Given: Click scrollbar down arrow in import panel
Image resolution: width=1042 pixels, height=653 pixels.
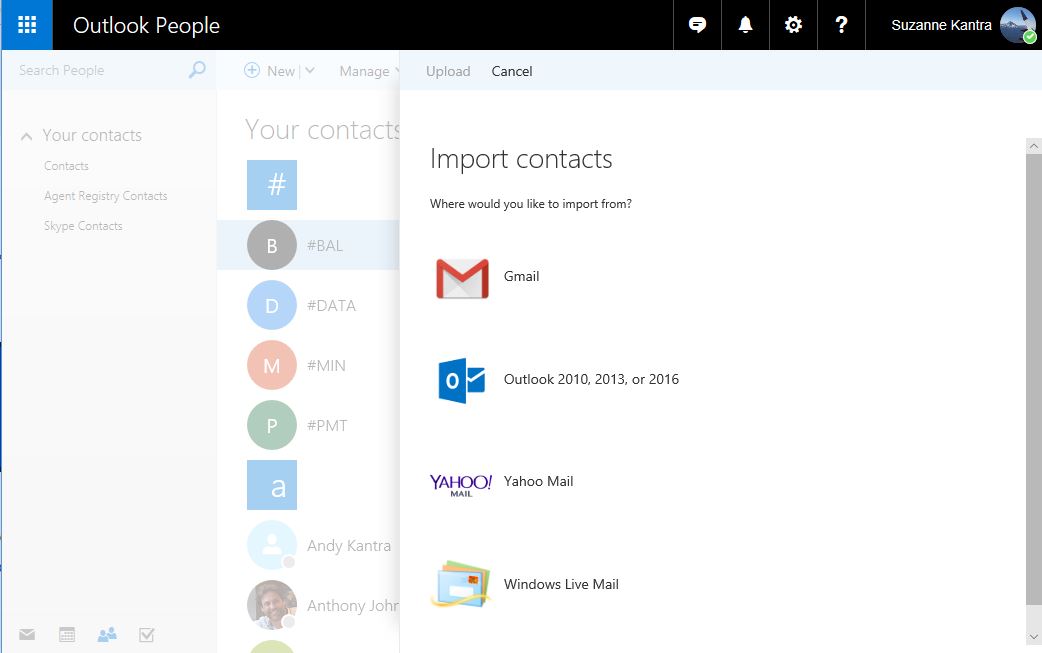Looking at the screenshot, I should (x=1033, y=637).
